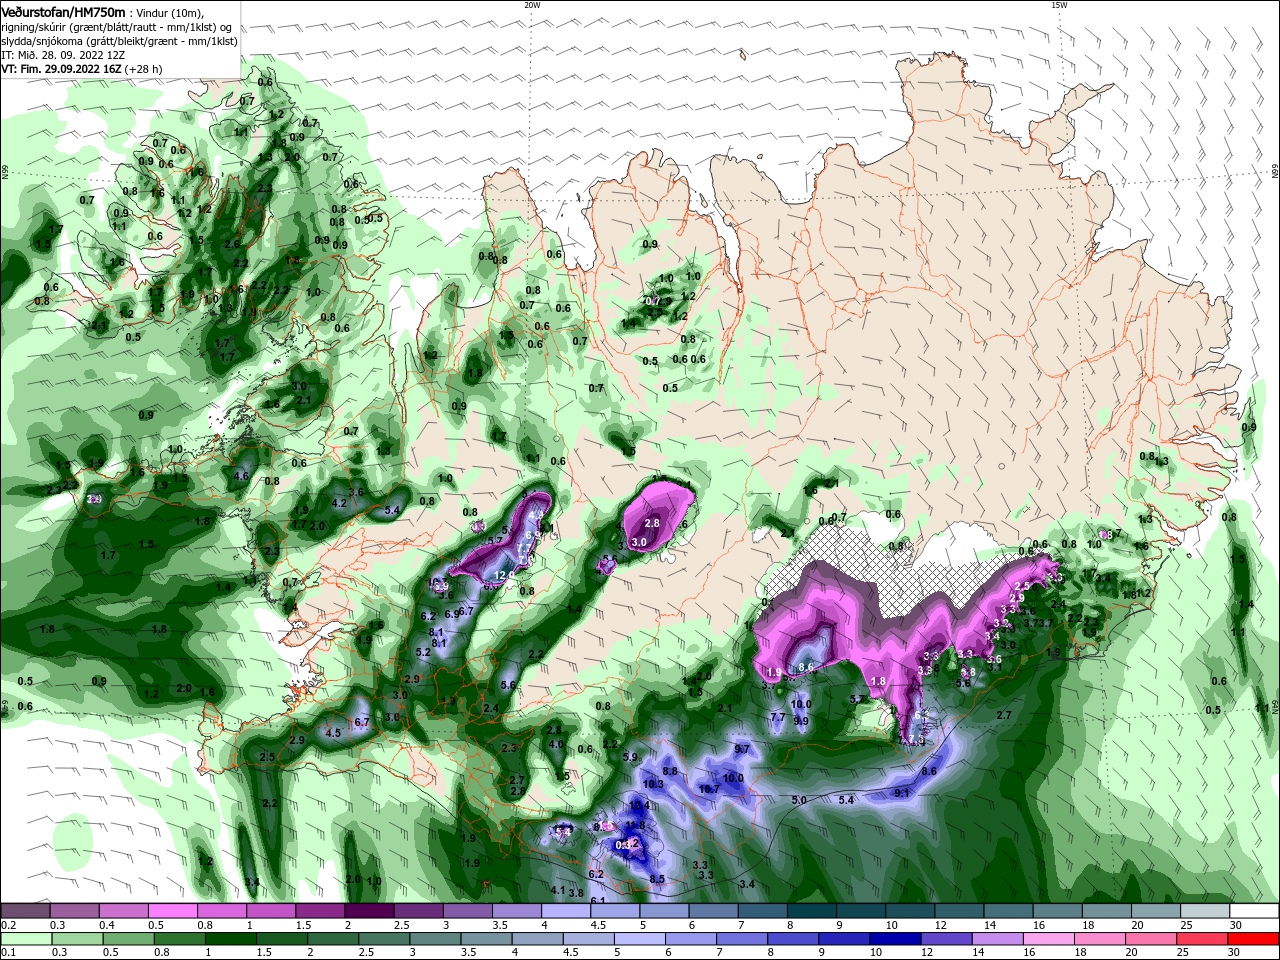Click the 3.8 value near bottom edge

[x=576, y=893]
